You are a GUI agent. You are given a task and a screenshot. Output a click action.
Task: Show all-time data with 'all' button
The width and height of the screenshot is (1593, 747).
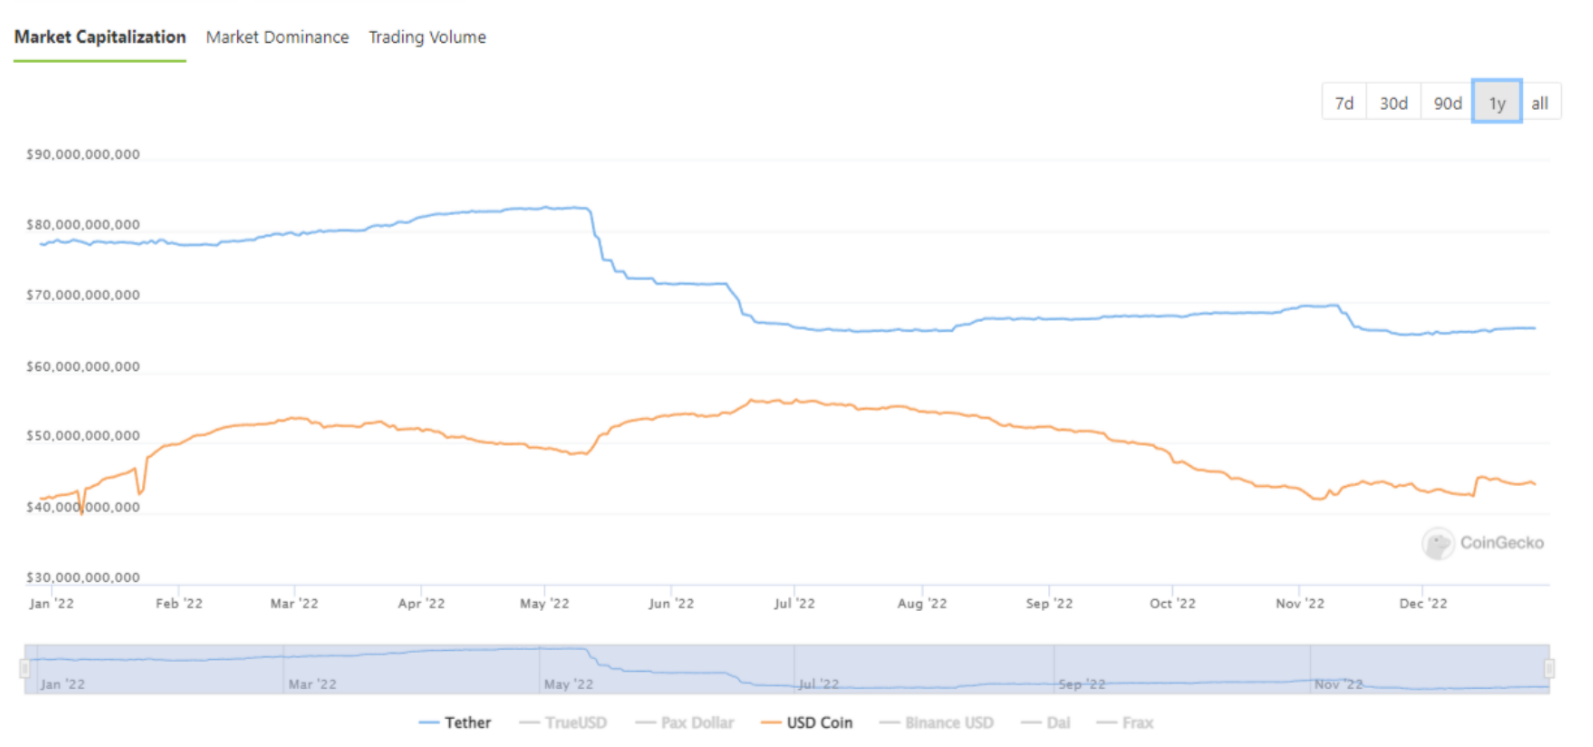pos(1540,103)
